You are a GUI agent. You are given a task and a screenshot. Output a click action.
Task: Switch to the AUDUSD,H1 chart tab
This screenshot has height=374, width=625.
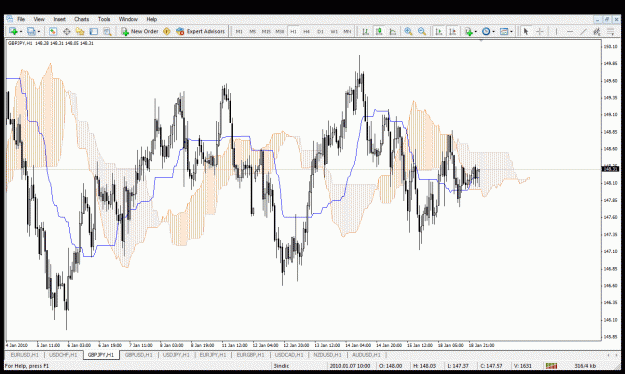click(366, 355)
